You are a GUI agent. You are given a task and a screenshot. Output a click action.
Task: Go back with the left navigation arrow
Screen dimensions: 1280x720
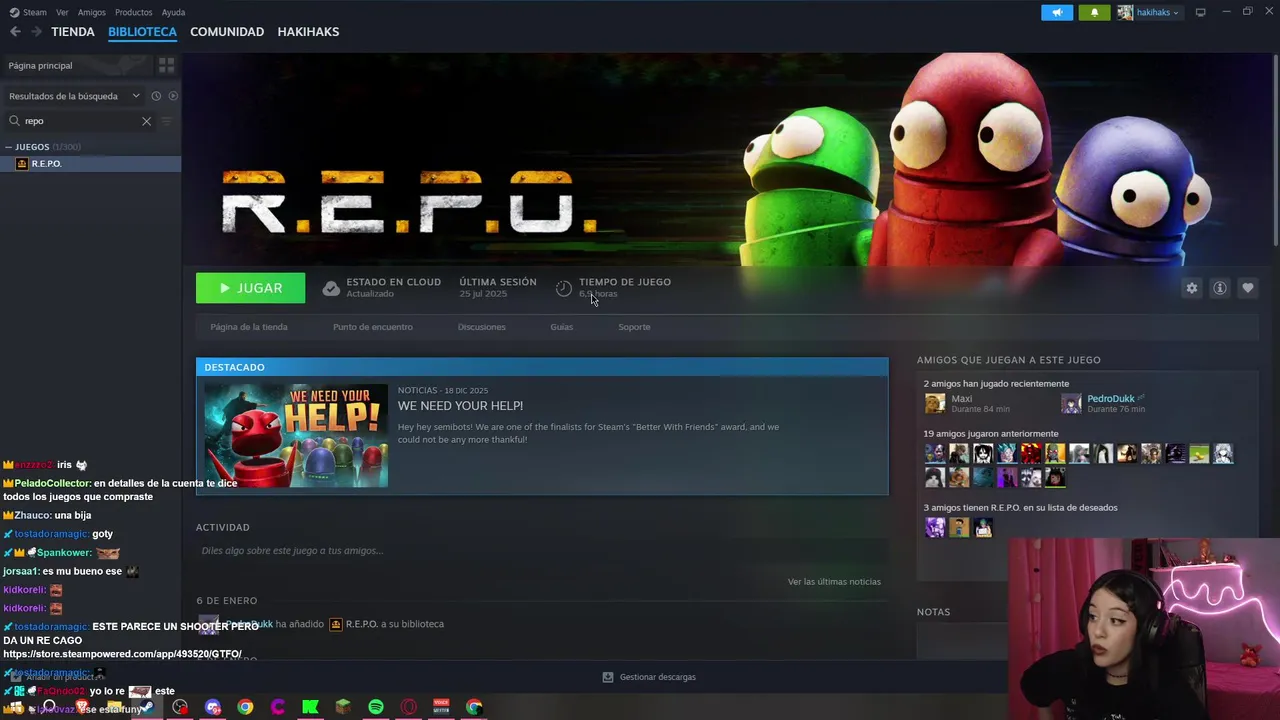15,32
